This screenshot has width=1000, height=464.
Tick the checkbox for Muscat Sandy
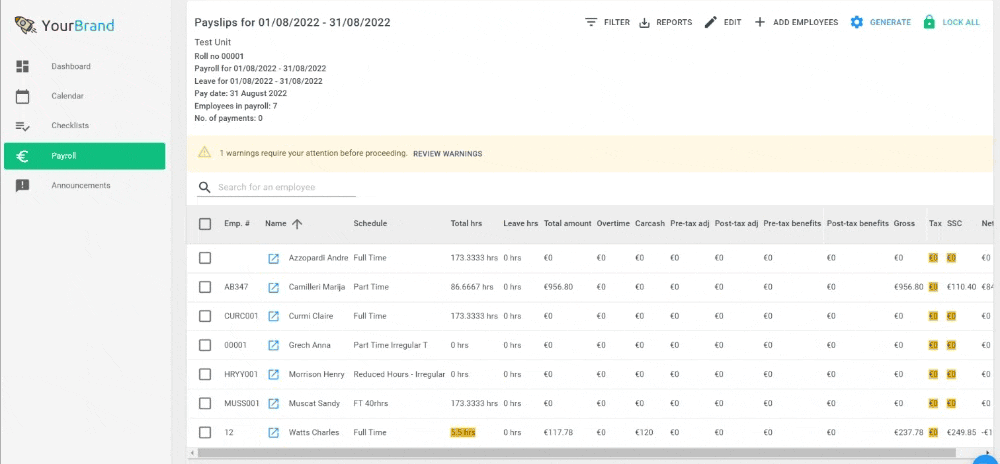point(205,403)
